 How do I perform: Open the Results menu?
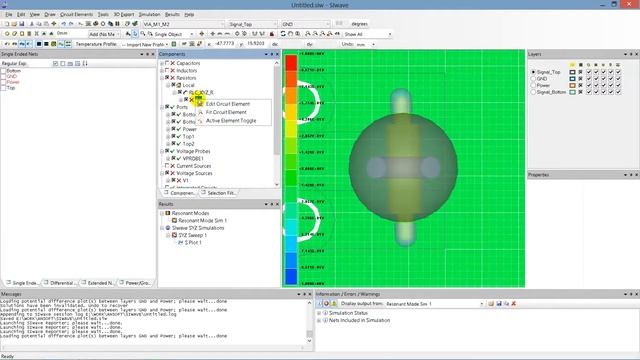click(172, 14)
